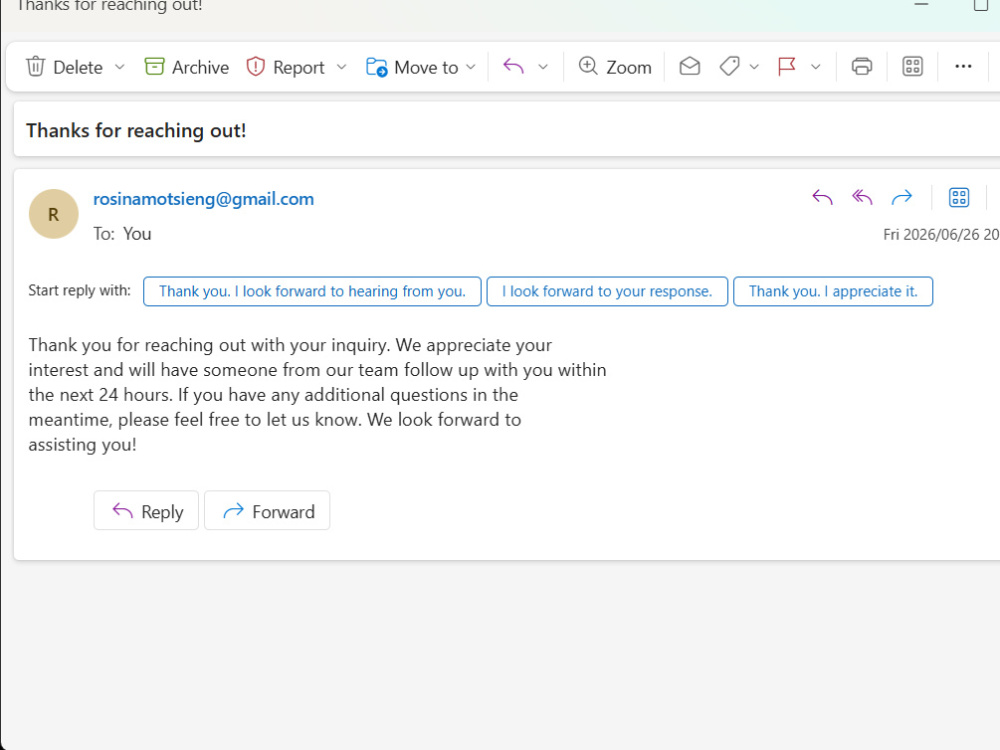Open the message header apps grid icon
Image resolution: width=1000 pixels, height=750 pixels.
coord(959,198)
